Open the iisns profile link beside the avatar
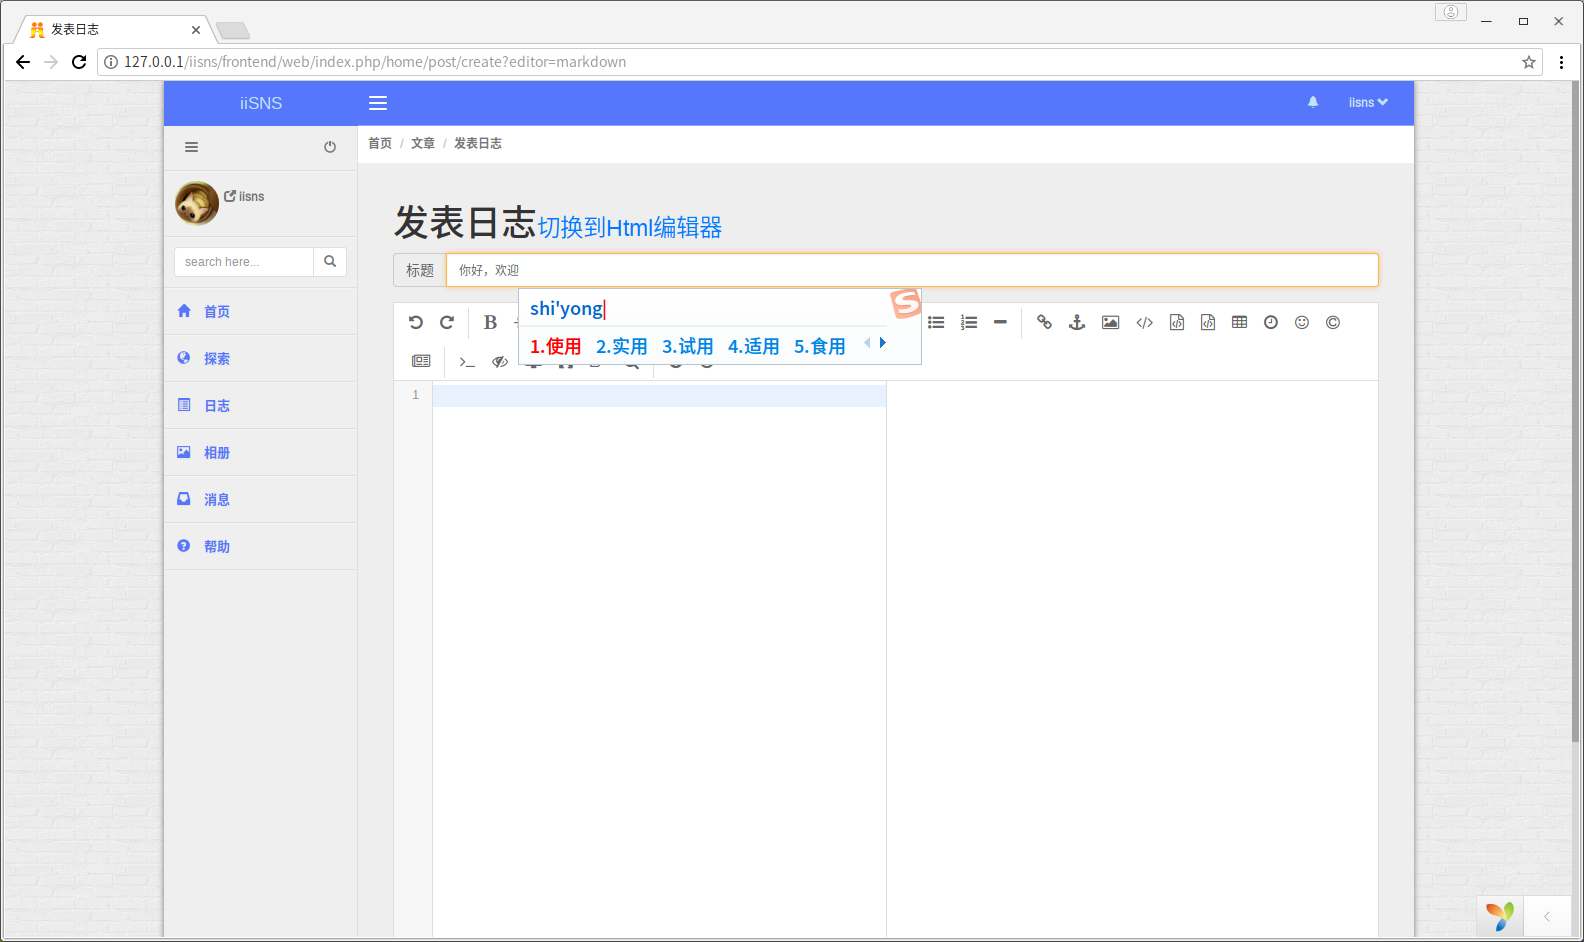Viewport: 1584px width, 942px height. [x=245, y=196]
